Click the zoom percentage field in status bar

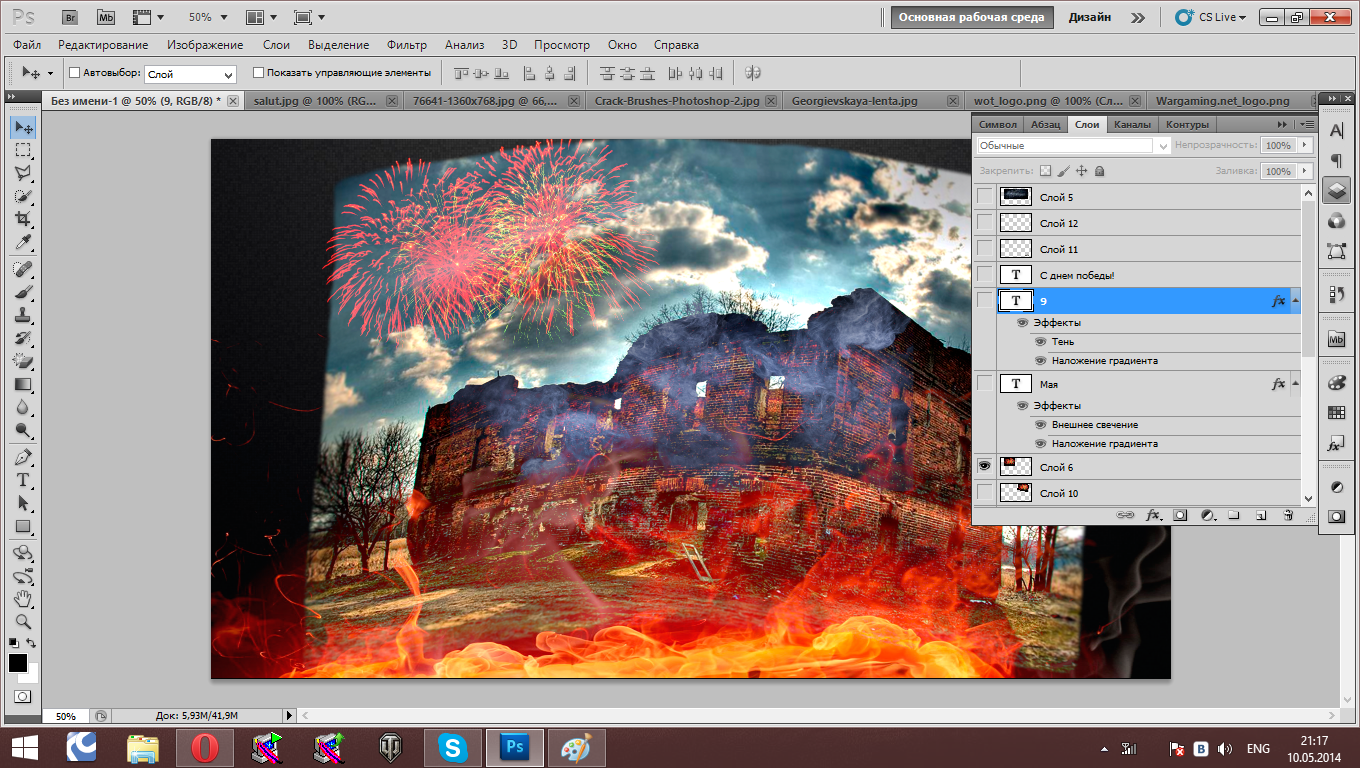click(66, 716)
